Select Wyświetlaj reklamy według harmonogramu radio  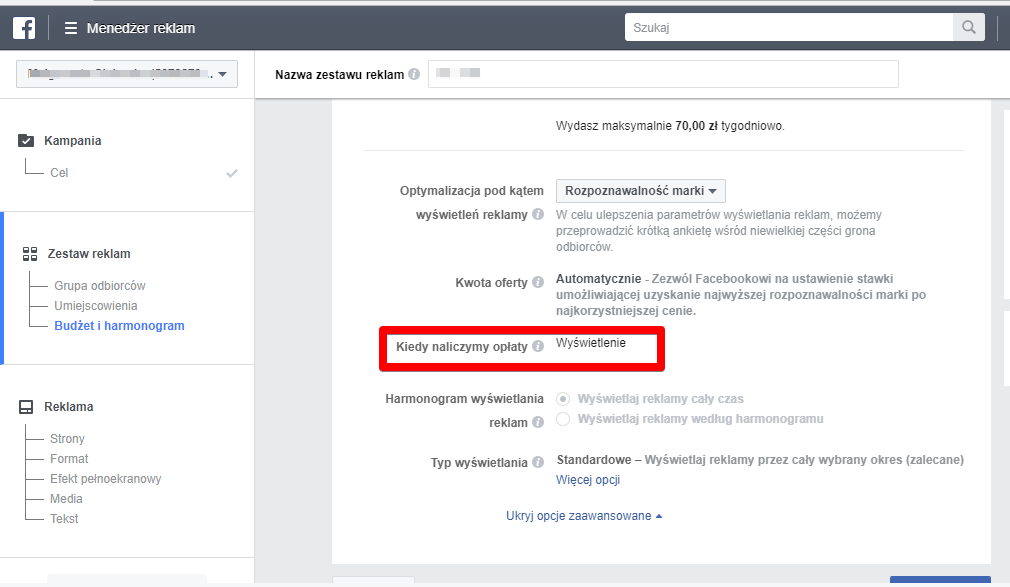tap(563, 419)
